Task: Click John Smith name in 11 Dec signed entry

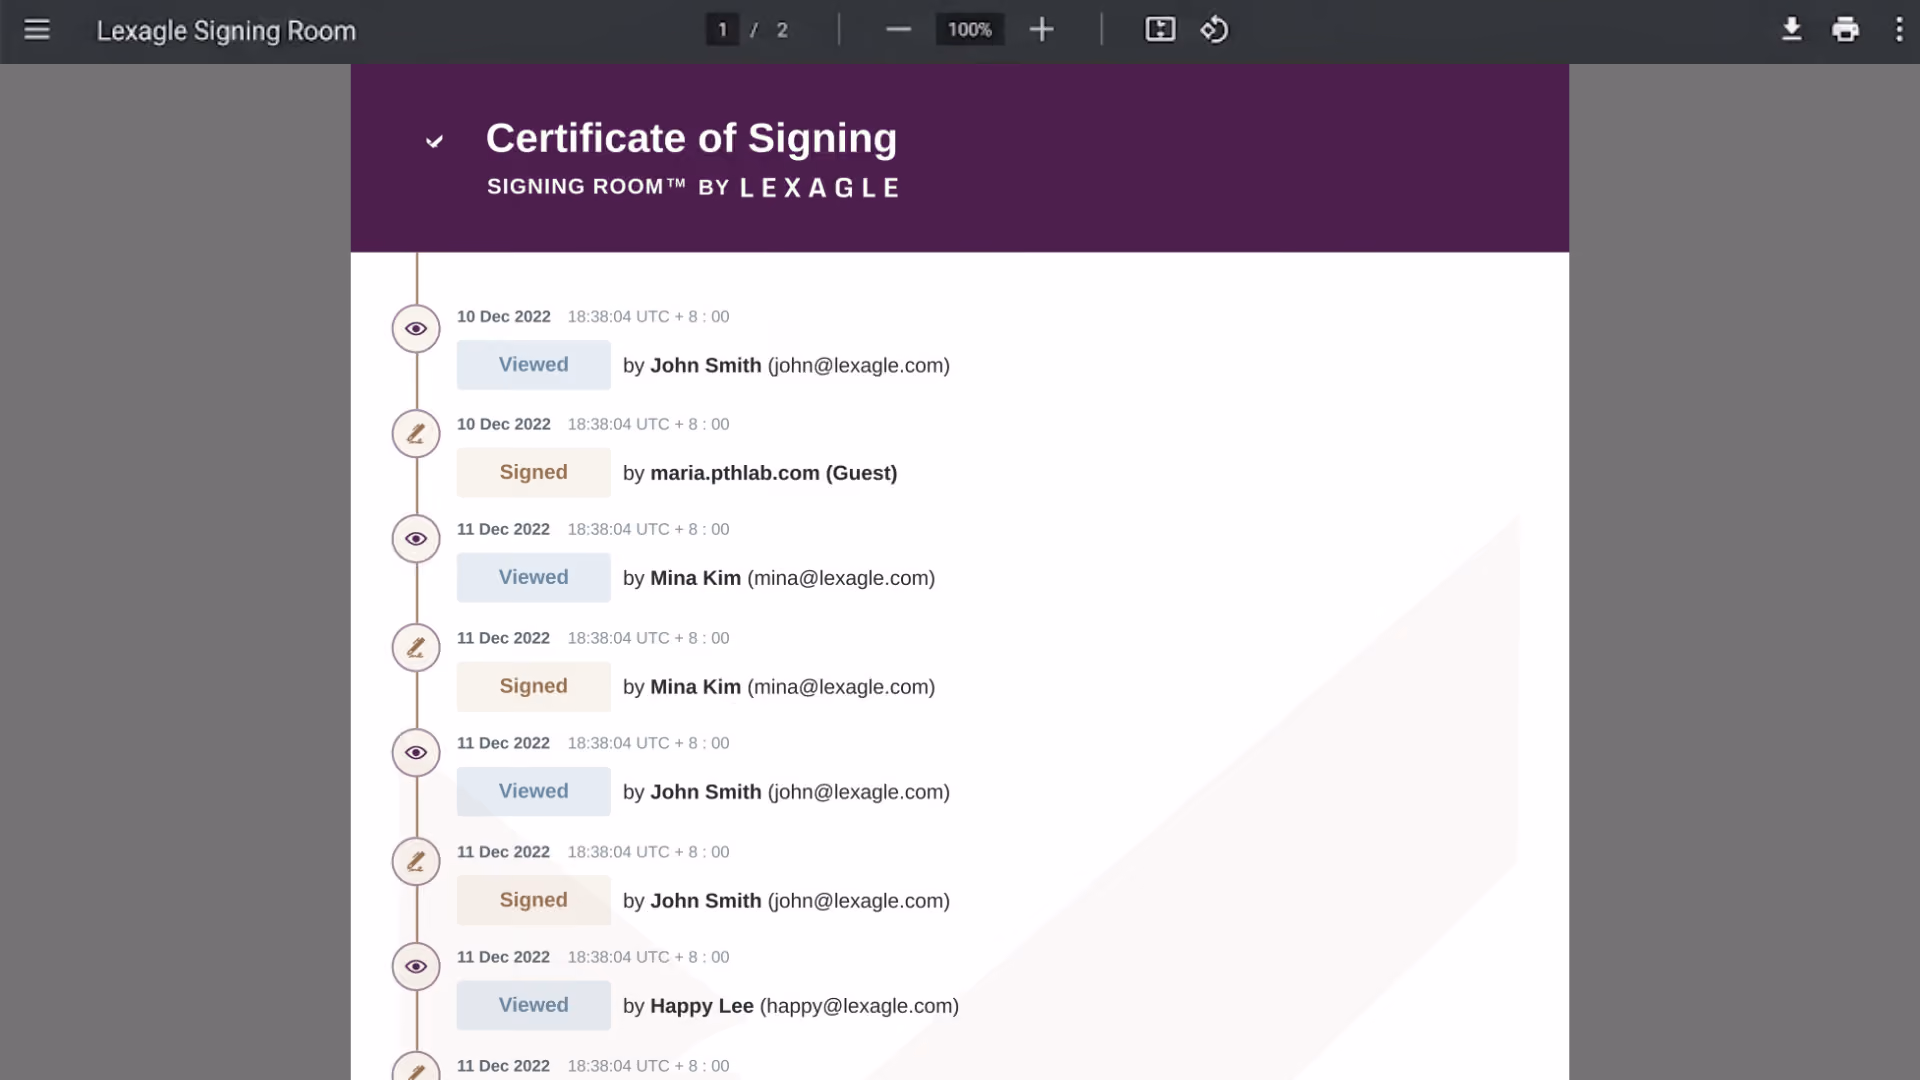Action: (x=706, y=901)
